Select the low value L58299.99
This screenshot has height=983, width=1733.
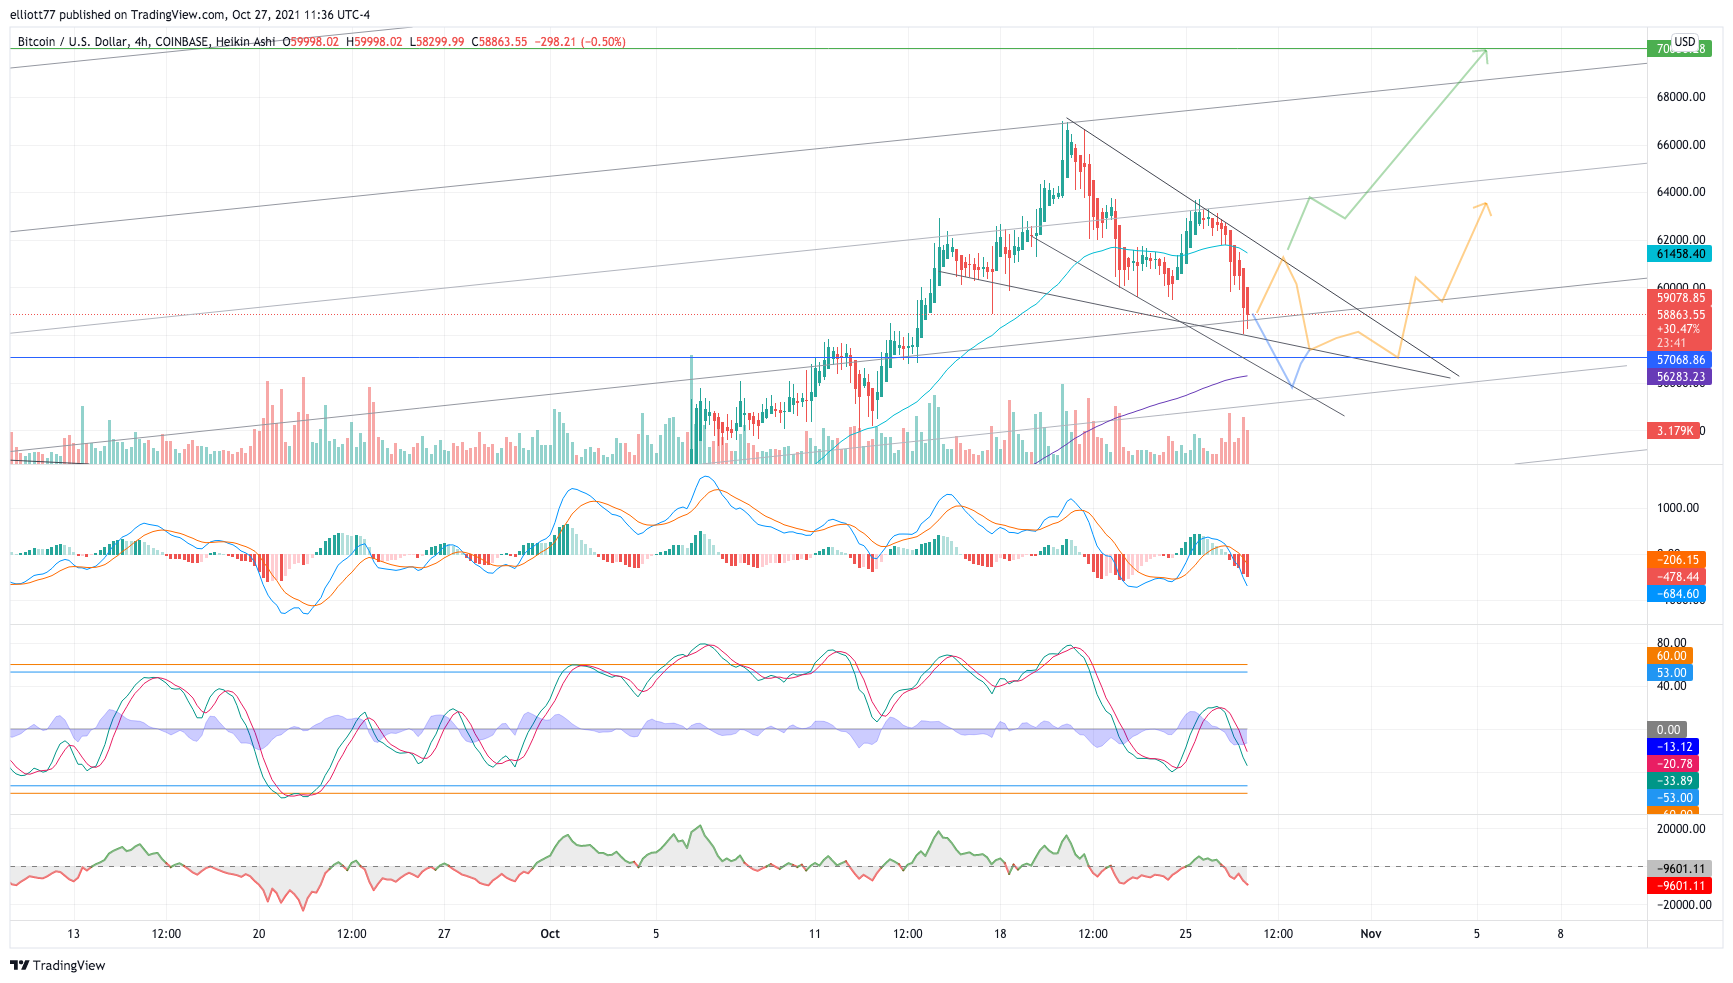[x=437, y=42]
